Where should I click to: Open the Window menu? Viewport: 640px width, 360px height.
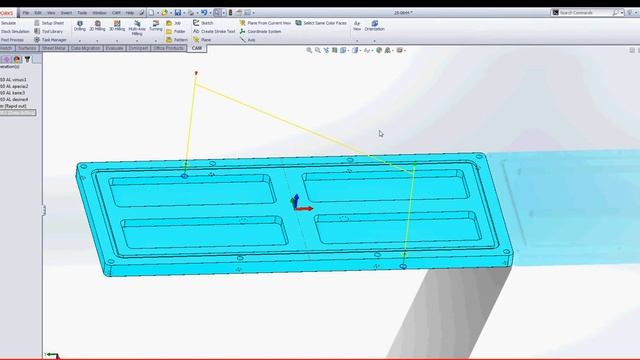[99, 13]
